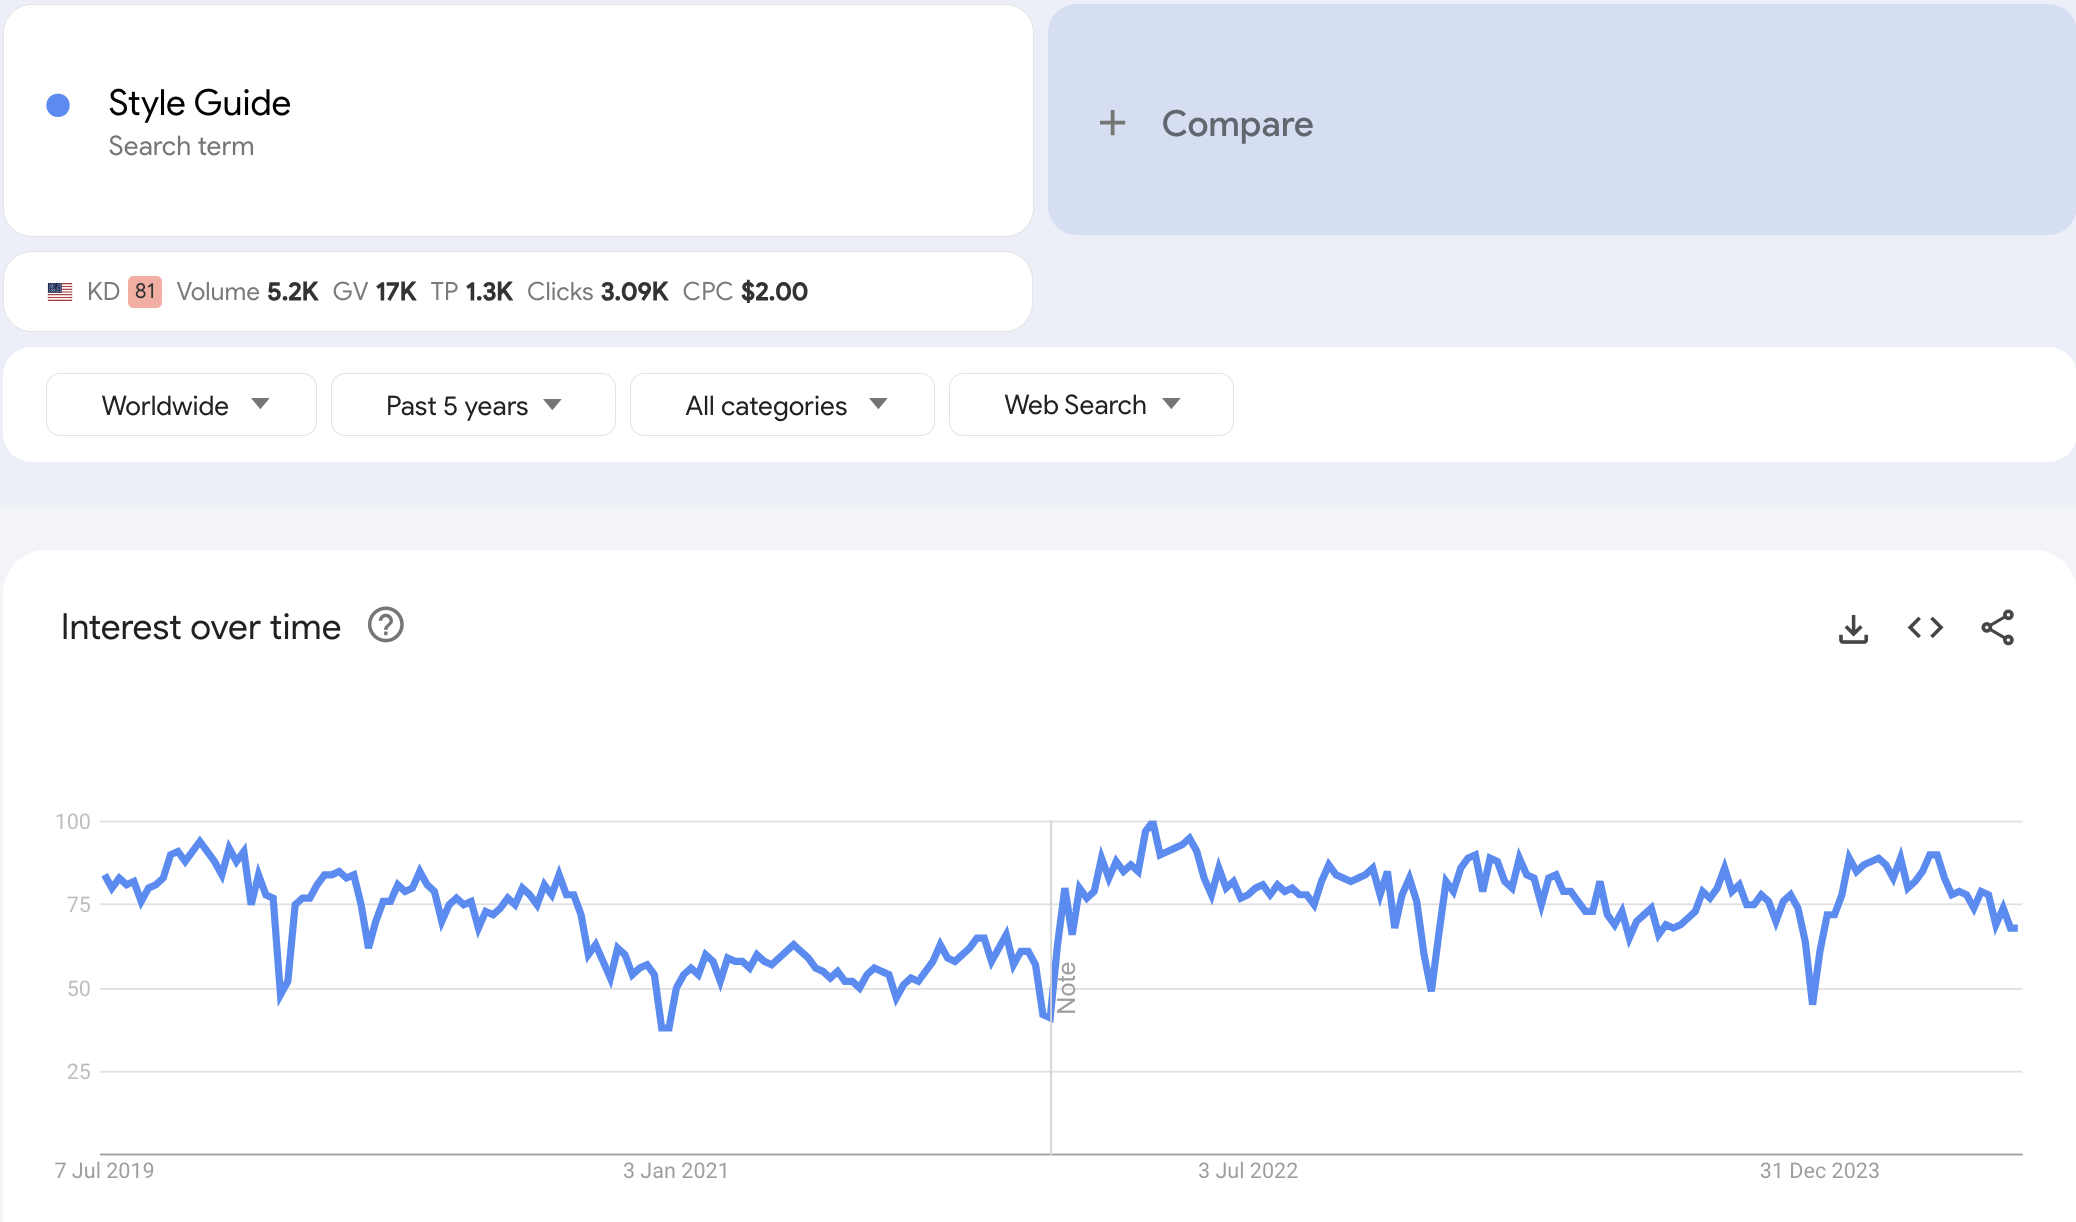Click the CPC $2.00 metric
2076x1222 pixels.
tap(745, 292)
